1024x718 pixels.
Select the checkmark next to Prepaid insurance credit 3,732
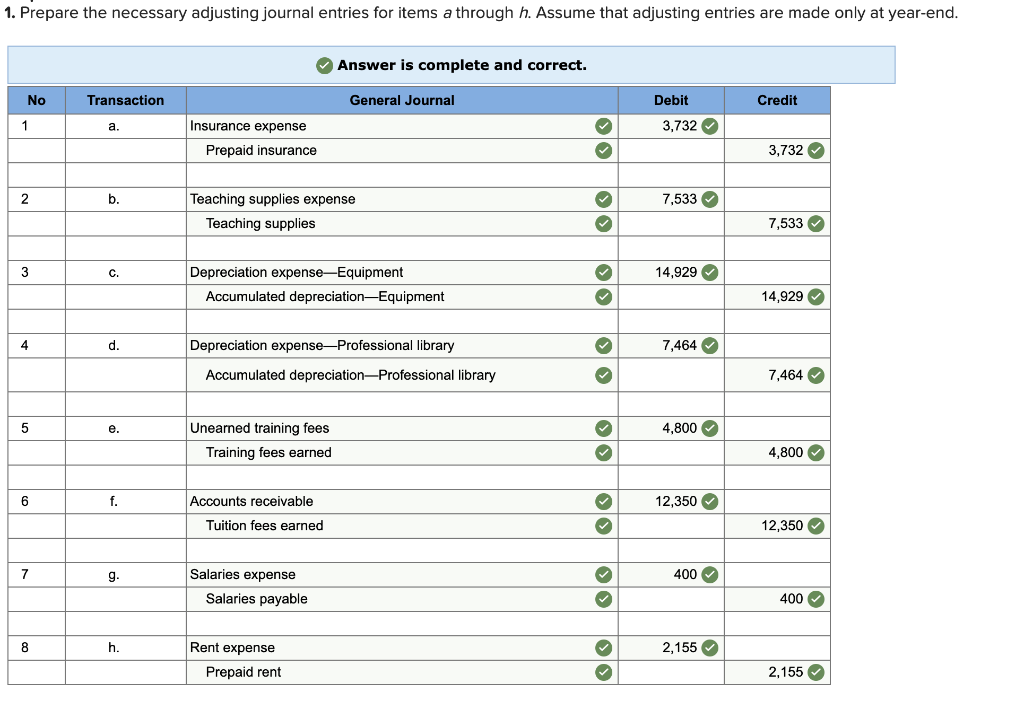click(816, 150)
